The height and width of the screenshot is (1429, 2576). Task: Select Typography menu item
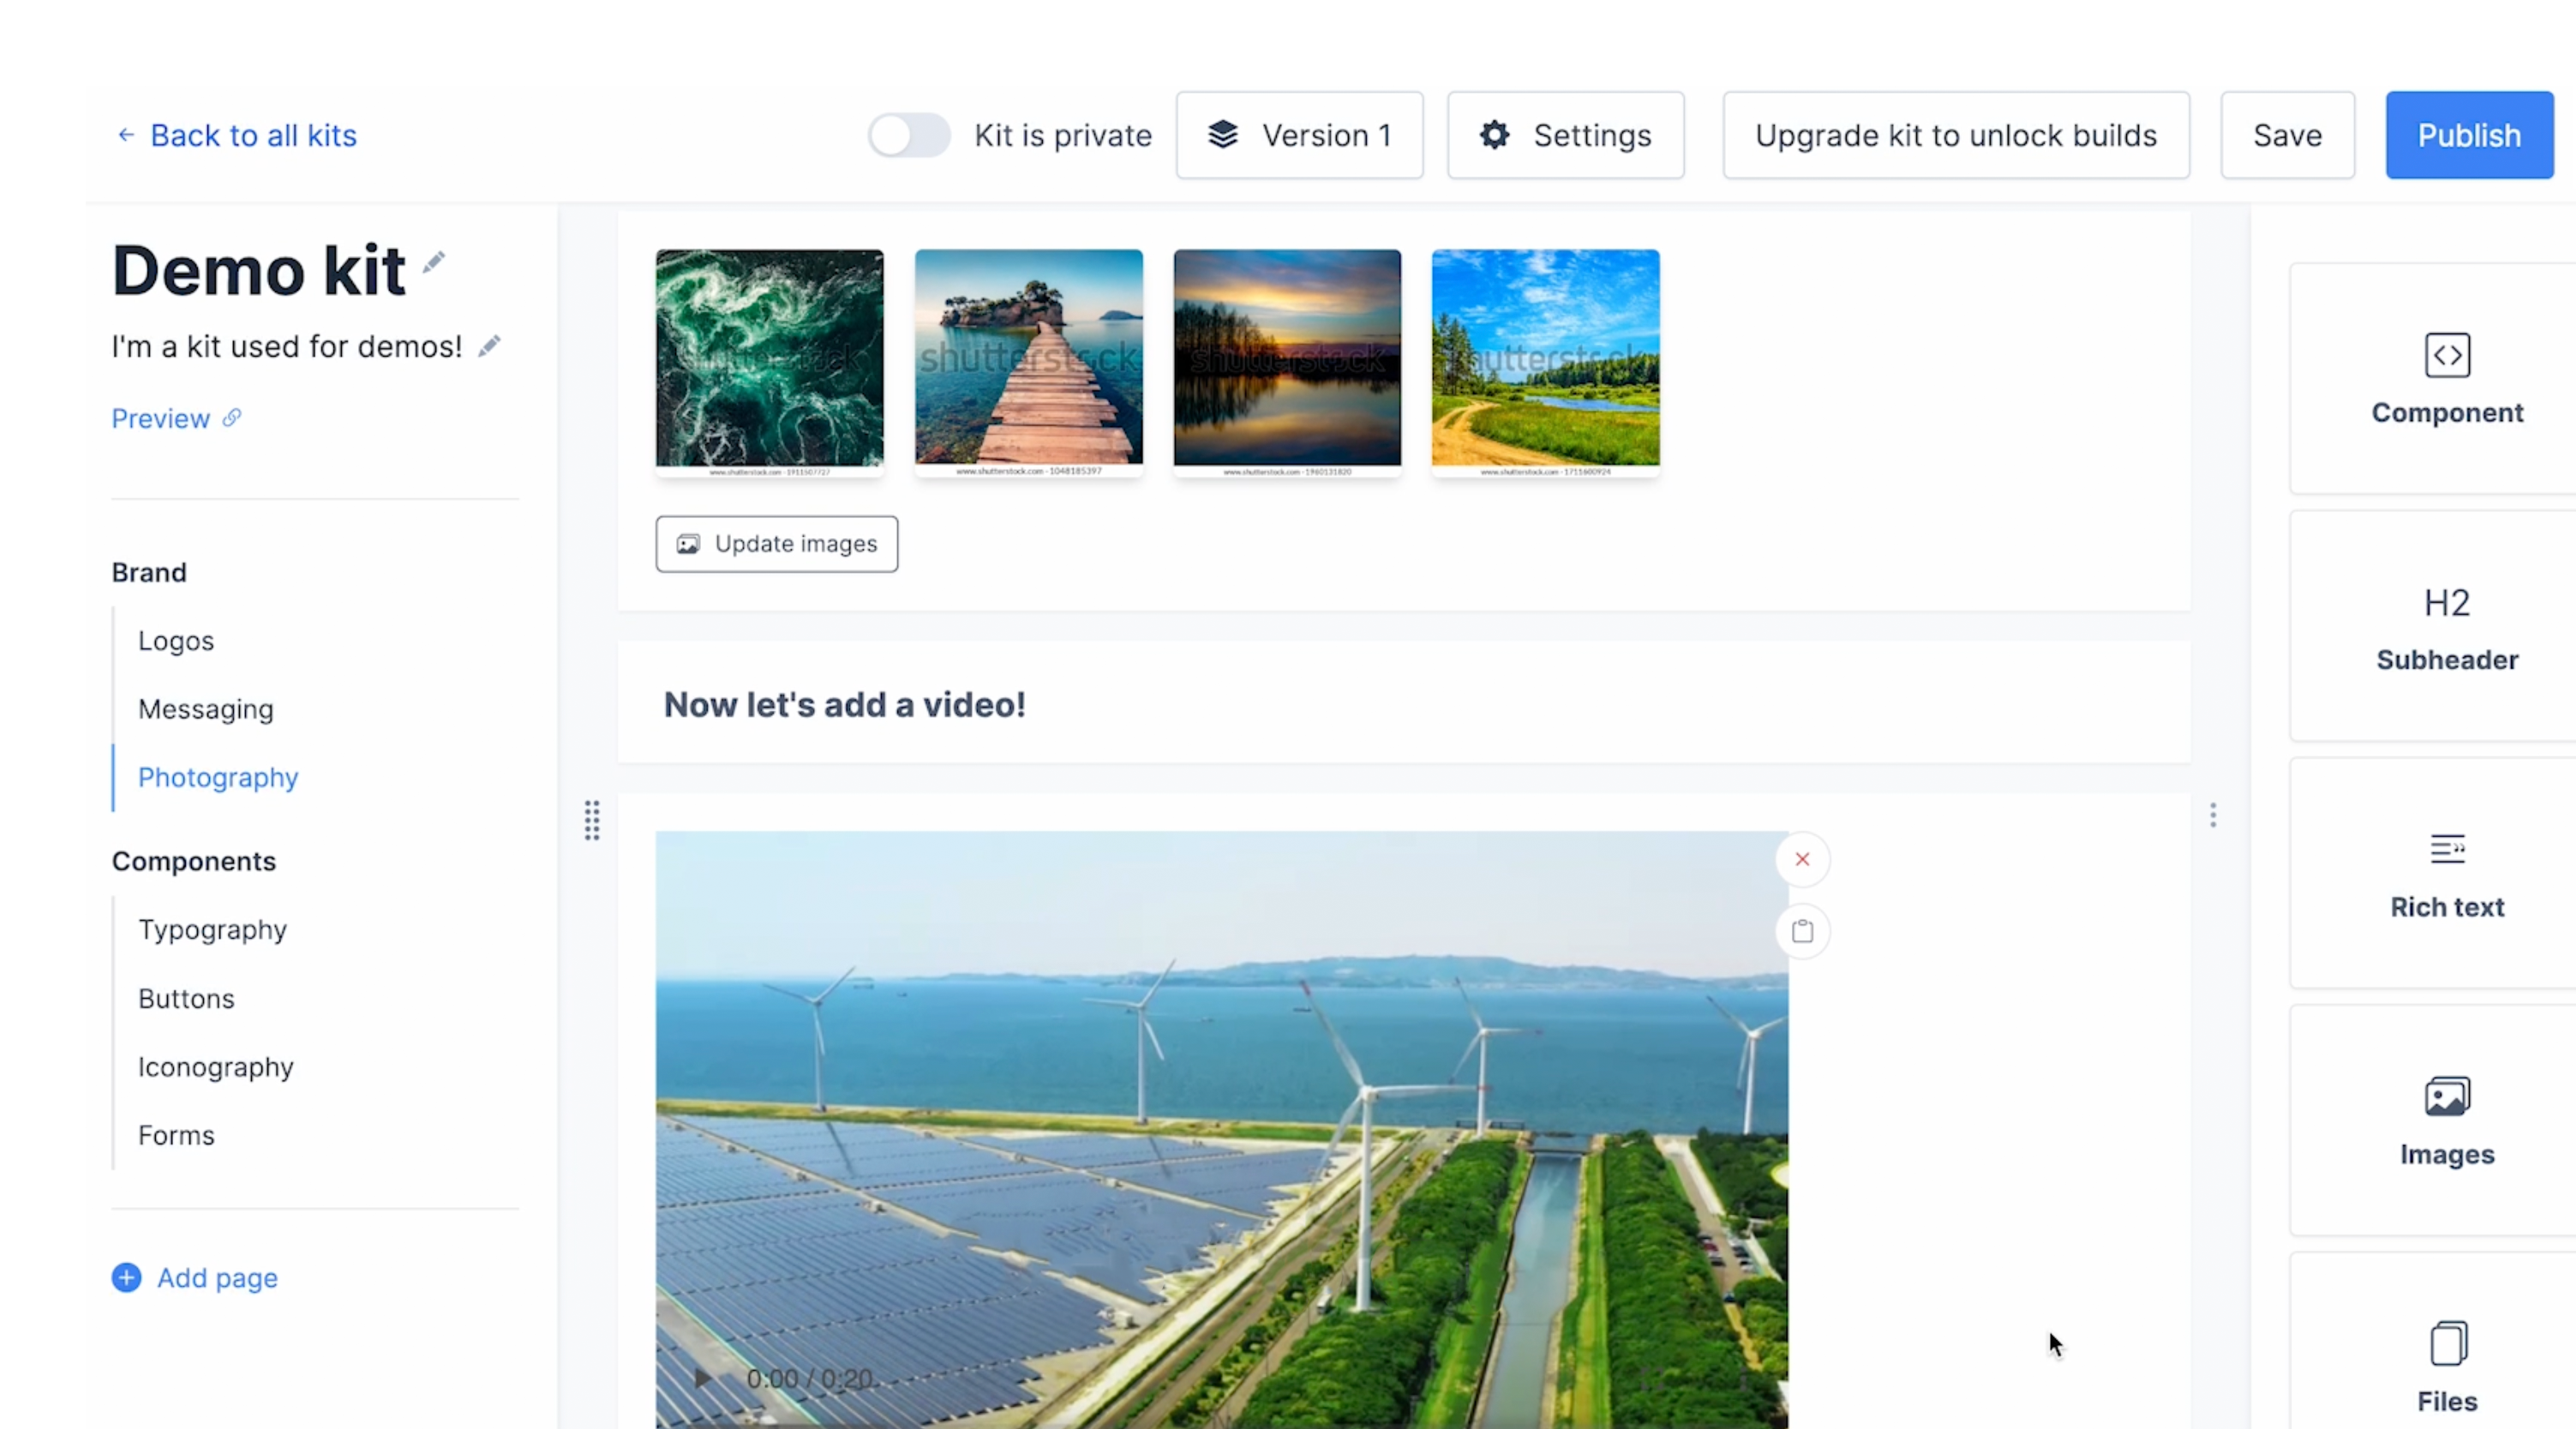213,929
